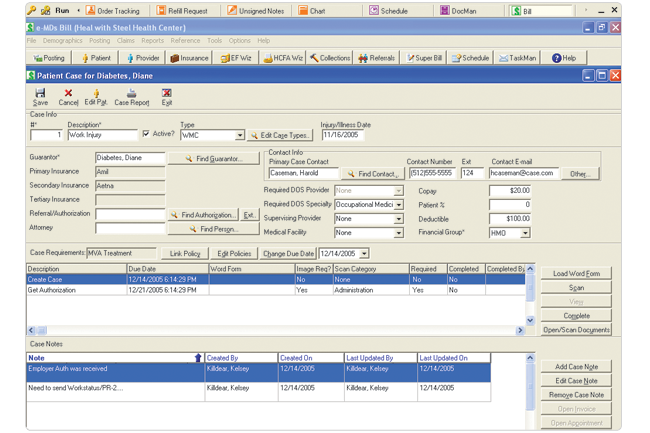Open the Patient toolbar button
The width and height of the screenshot is (650, 433).
95,58
